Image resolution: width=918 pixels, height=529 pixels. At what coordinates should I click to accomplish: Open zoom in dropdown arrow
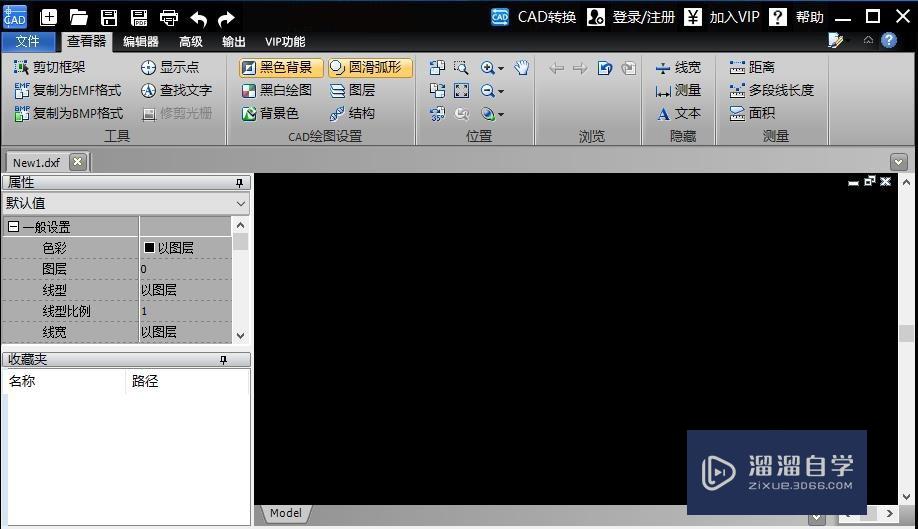501,68
